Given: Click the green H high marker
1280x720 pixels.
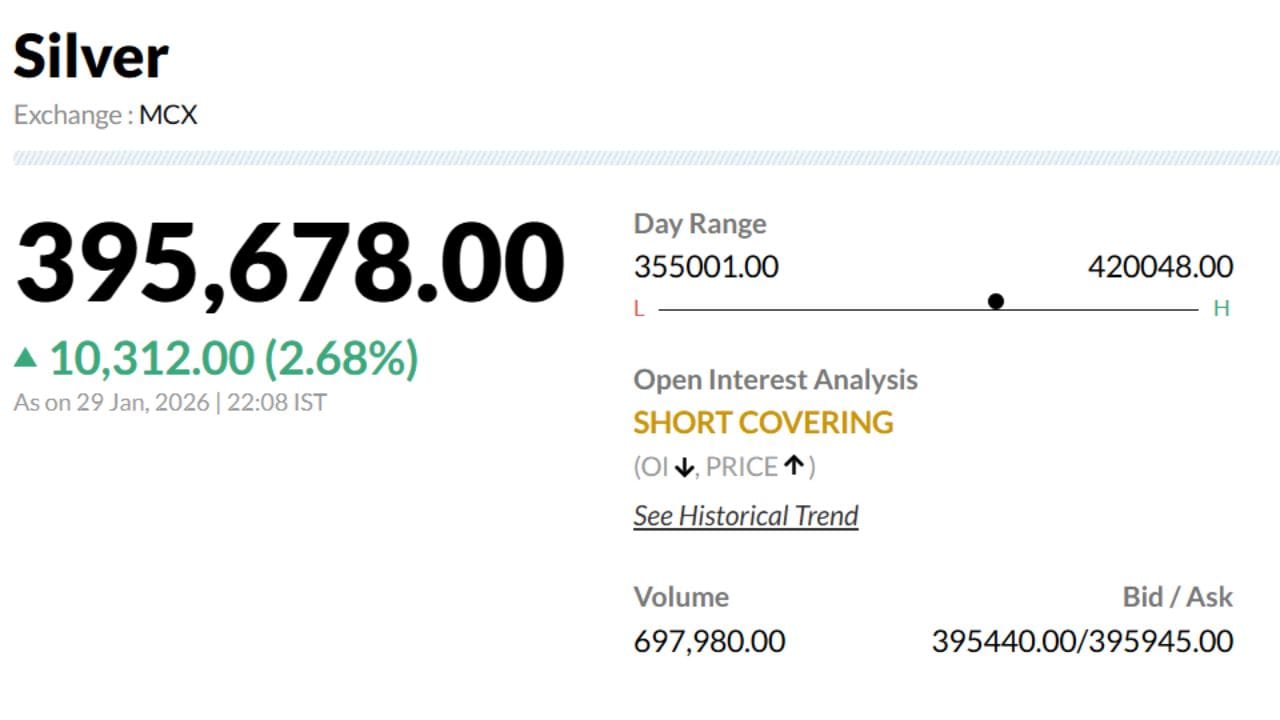Looking at the screenshot, I should click(1221, 309).
